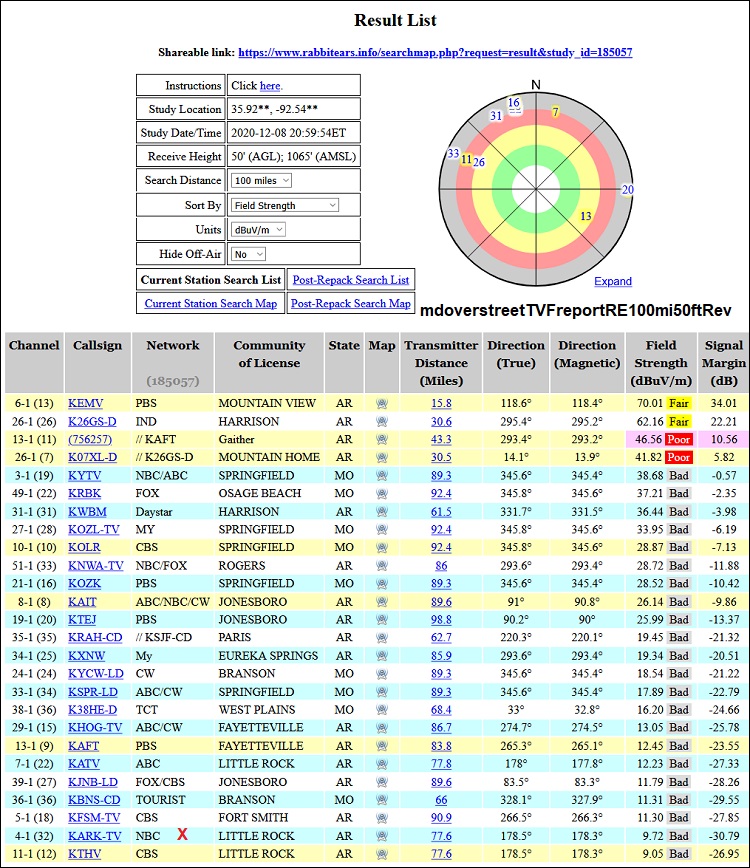Open the map icon for KEMV
This screenshot has width=750, height=868.
tap(381, 404)
